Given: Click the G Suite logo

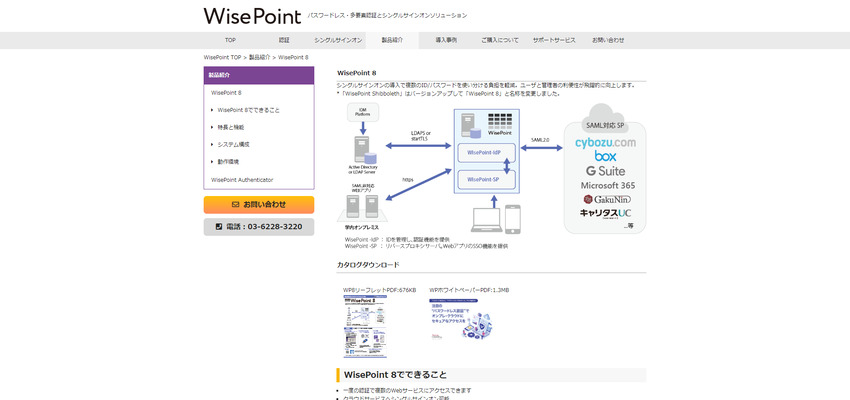Looking at the screenshot, I should click(x=606, y=171).
